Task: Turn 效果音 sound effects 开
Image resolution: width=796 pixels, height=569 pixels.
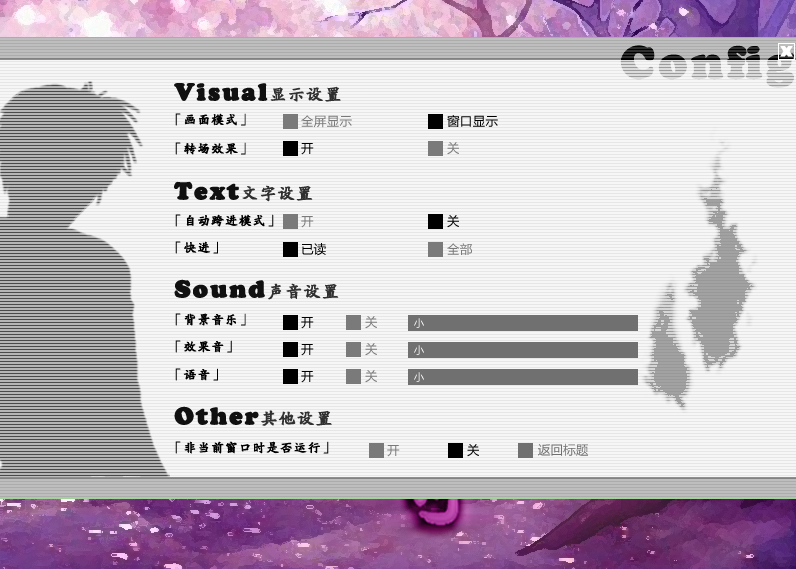Action: click(298, 349)
